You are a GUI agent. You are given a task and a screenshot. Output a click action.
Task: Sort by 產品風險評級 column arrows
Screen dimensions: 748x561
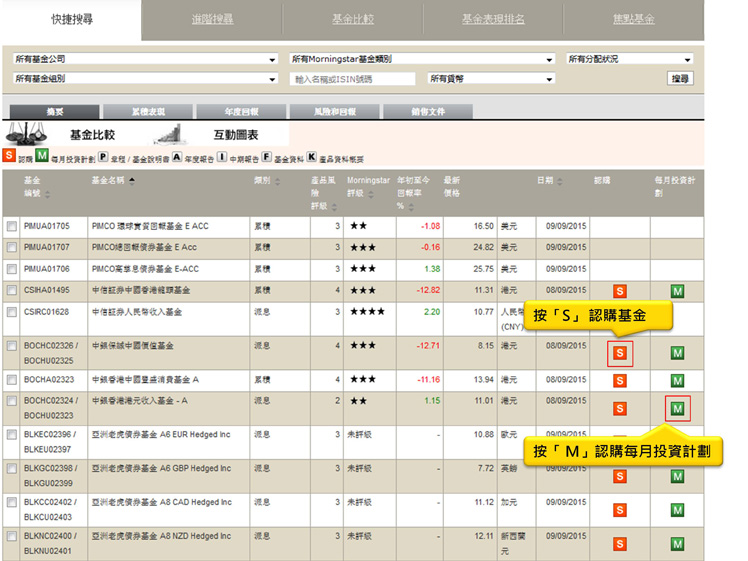click(334, 207)
